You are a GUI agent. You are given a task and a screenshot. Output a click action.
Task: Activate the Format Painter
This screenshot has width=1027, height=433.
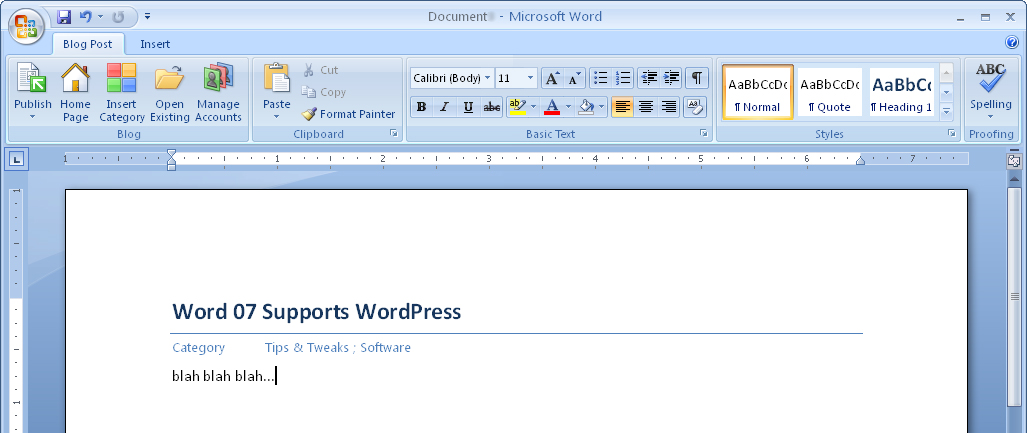click(x=348, y=114)
